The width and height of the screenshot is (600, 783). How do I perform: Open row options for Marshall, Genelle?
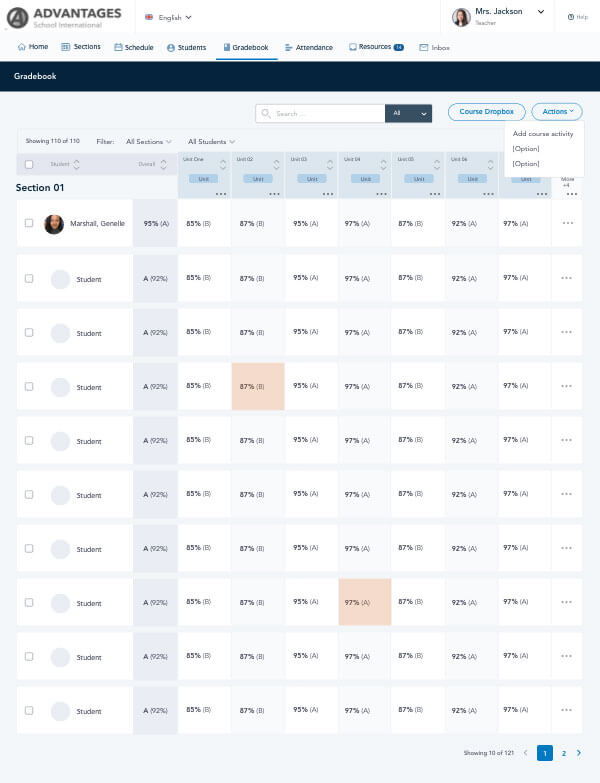(567, 223)
